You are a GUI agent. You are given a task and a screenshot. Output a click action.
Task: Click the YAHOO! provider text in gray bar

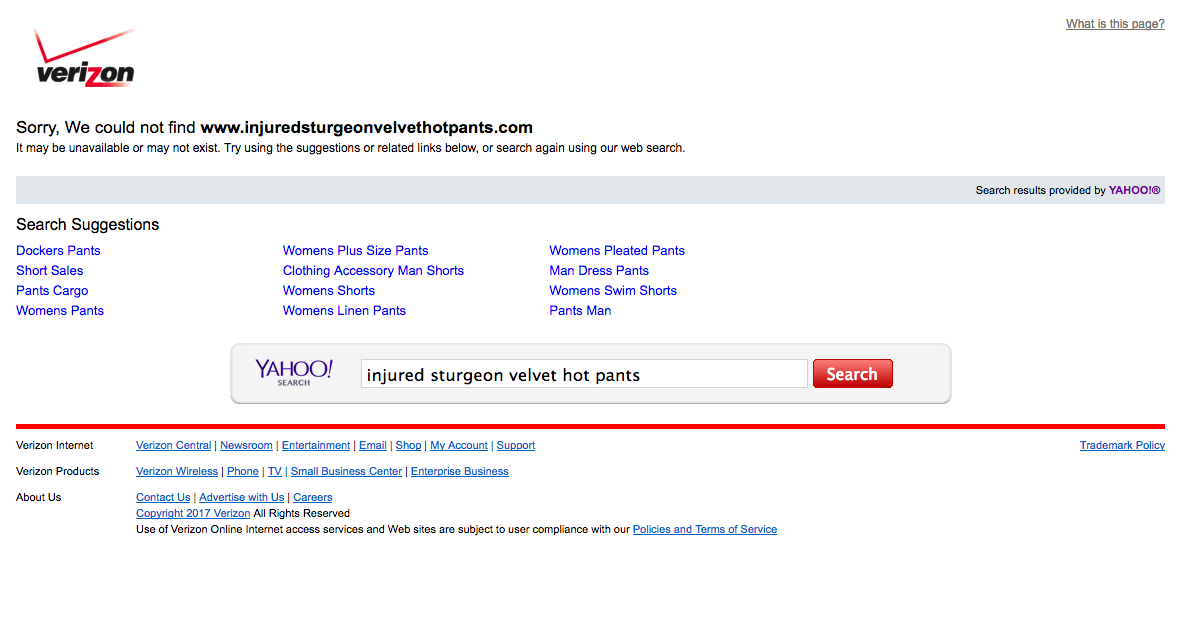[1134, 190]
